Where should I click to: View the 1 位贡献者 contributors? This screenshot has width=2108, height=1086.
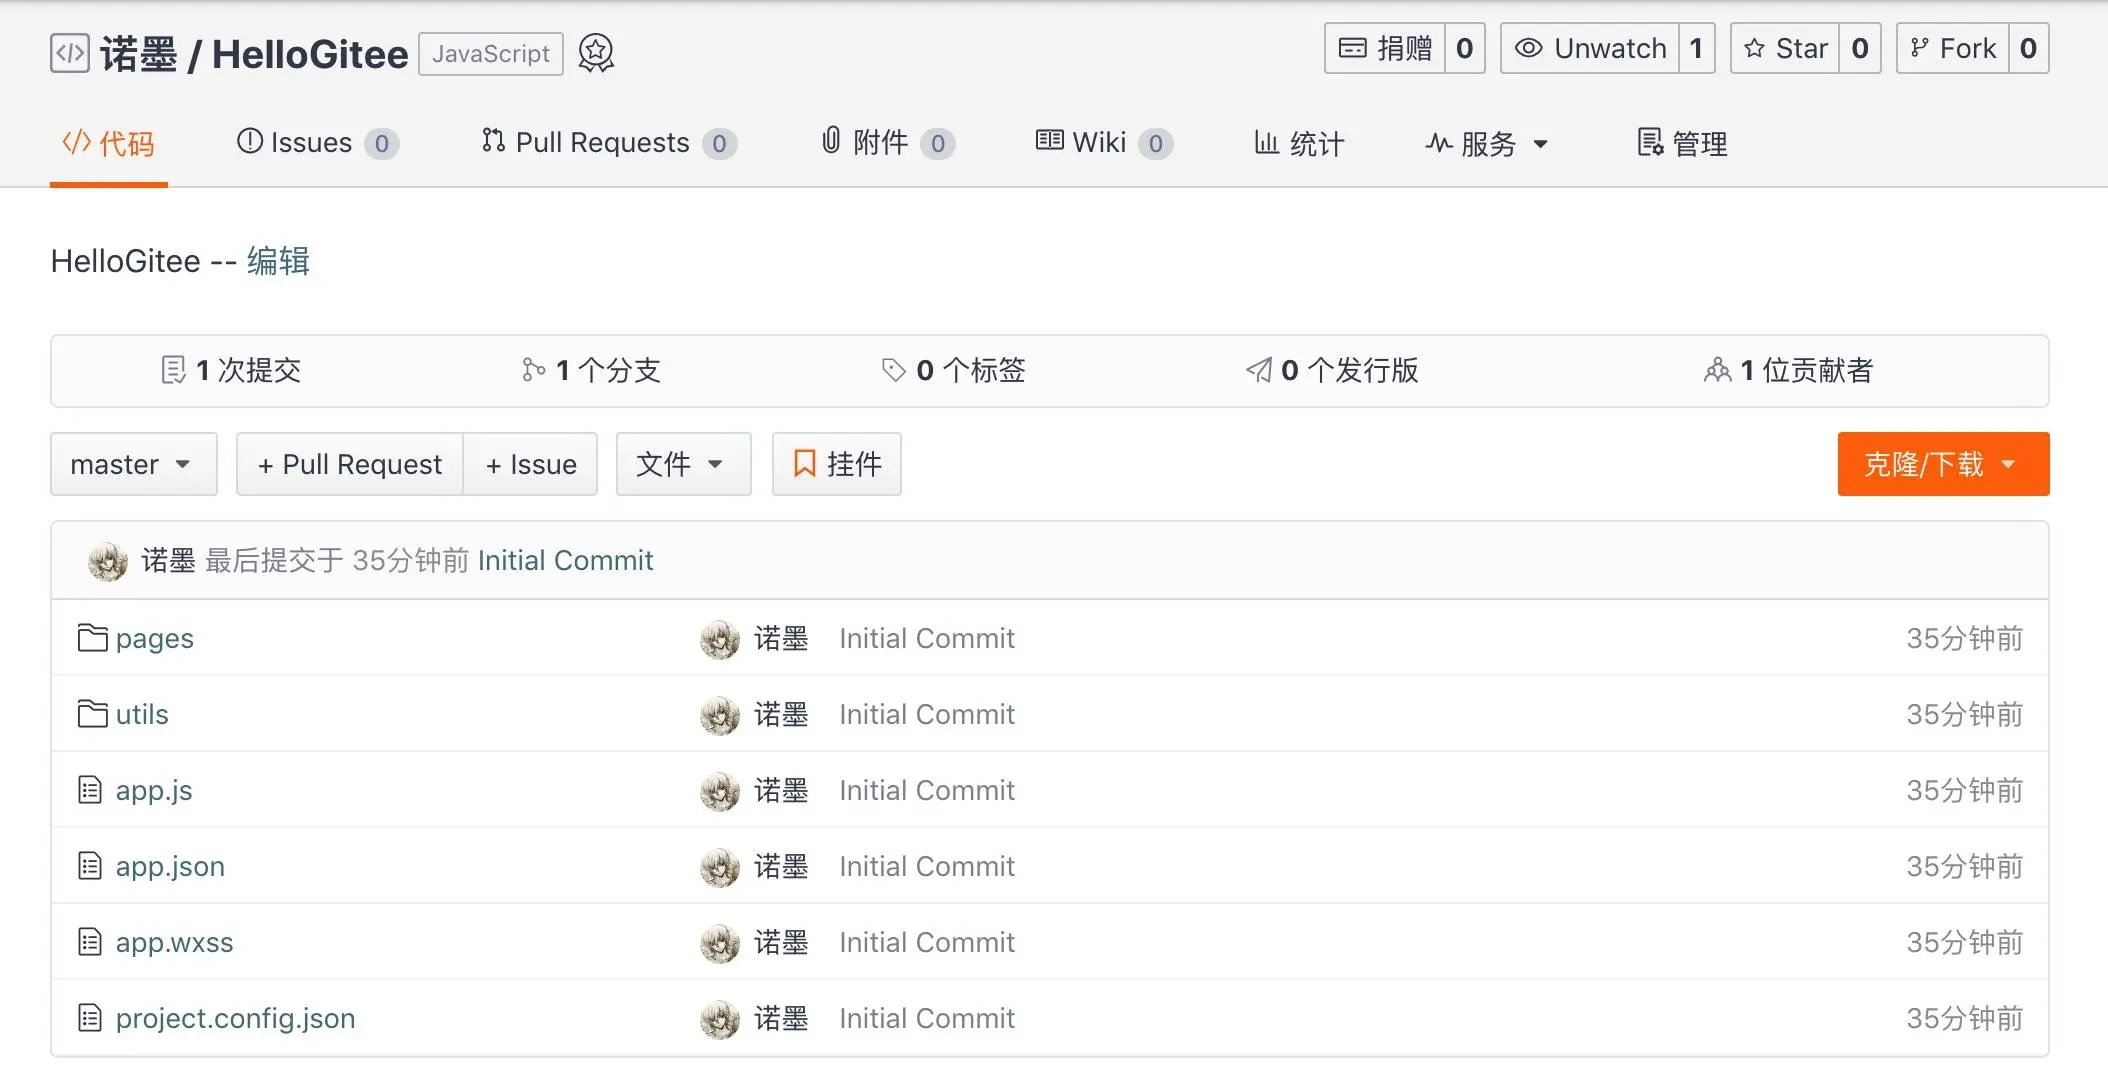coord(1788,370)
